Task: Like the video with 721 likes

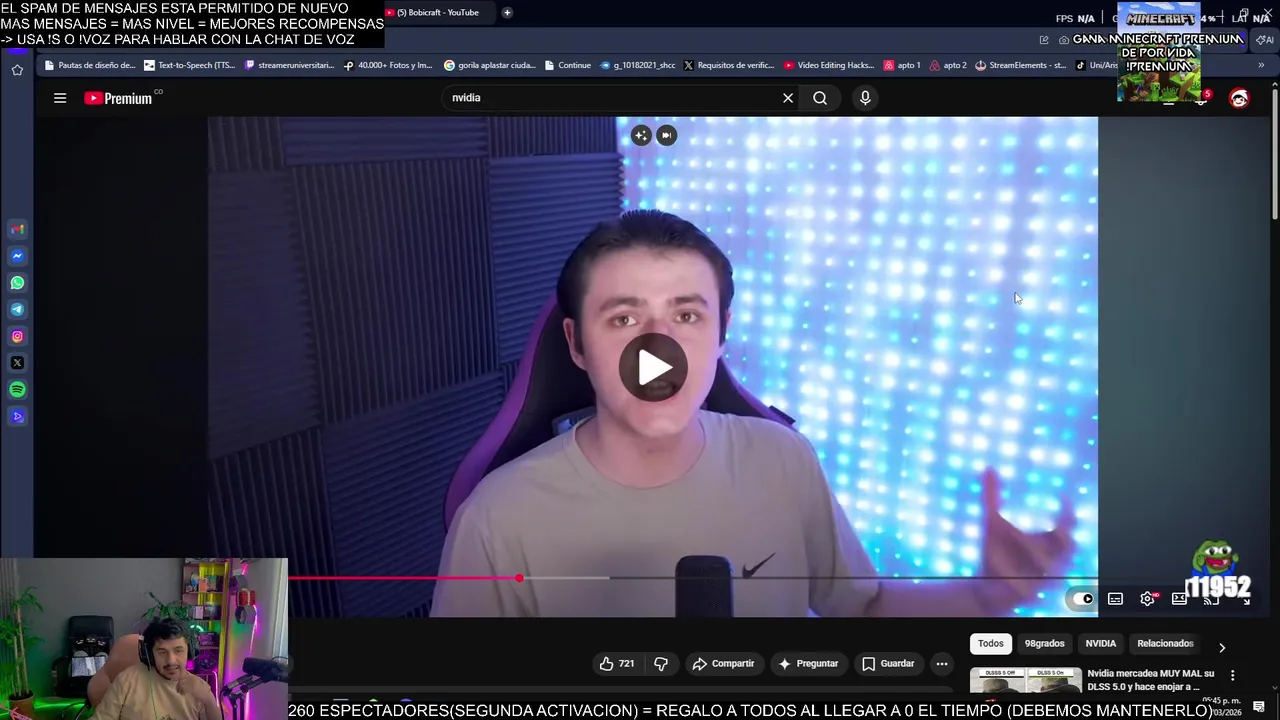Action: click(617, 663)
